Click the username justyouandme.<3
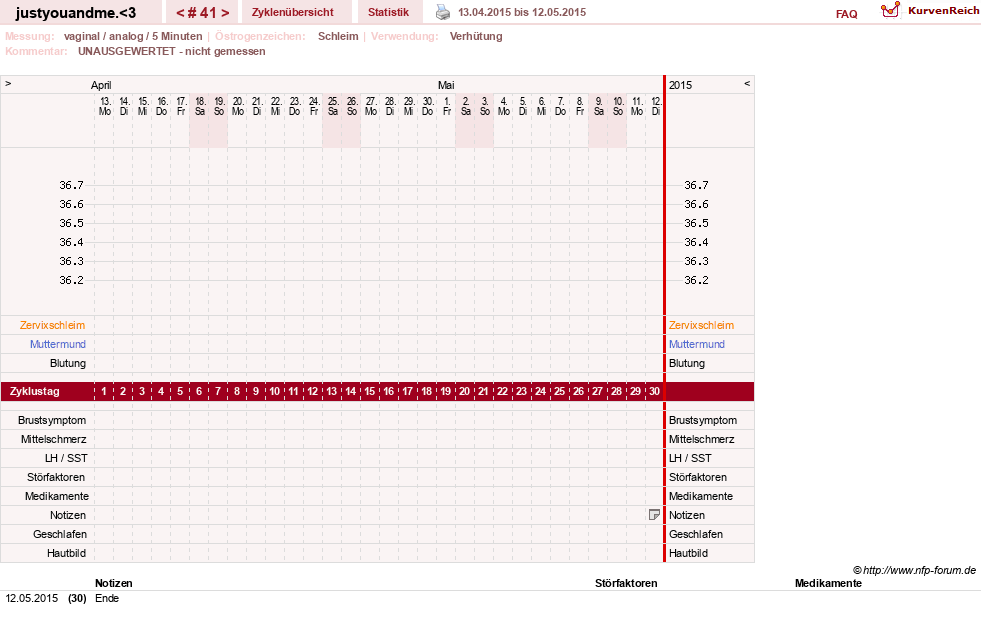The image size is (981, 622). 76,13
